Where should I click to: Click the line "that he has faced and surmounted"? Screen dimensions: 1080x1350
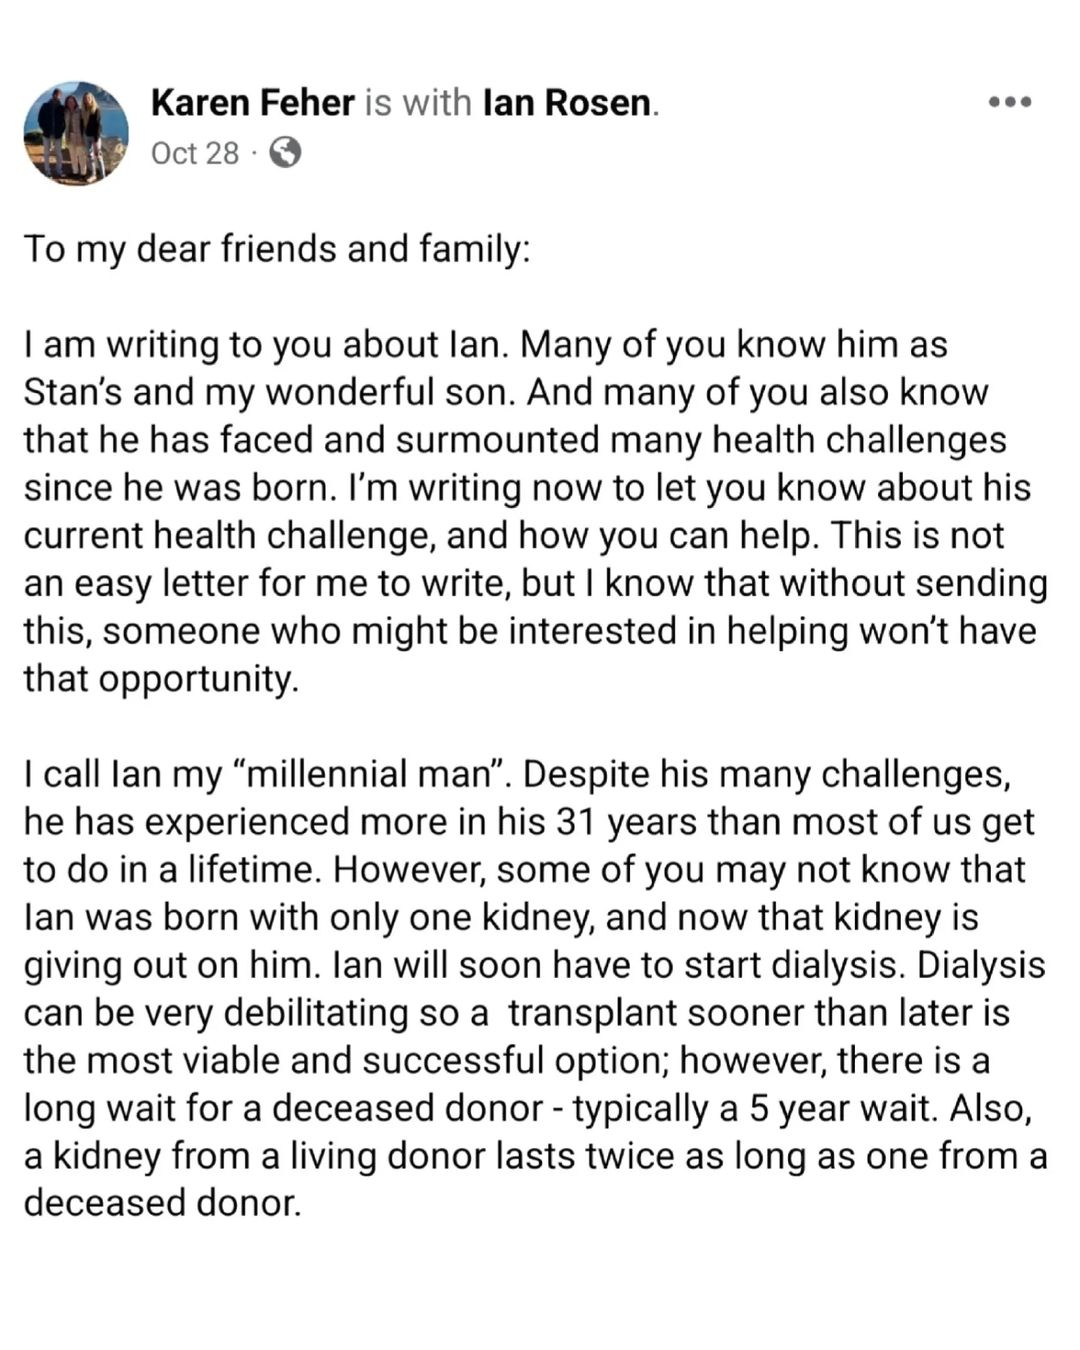pyautogui.click(x=514, y=440)
